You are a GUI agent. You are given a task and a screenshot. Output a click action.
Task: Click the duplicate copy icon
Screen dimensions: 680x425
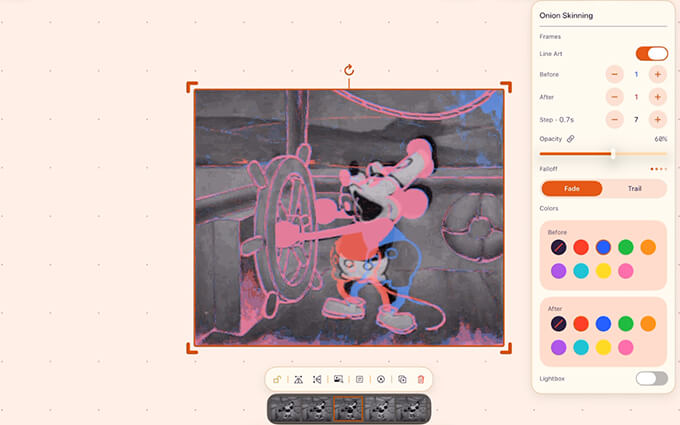point(402,379)
